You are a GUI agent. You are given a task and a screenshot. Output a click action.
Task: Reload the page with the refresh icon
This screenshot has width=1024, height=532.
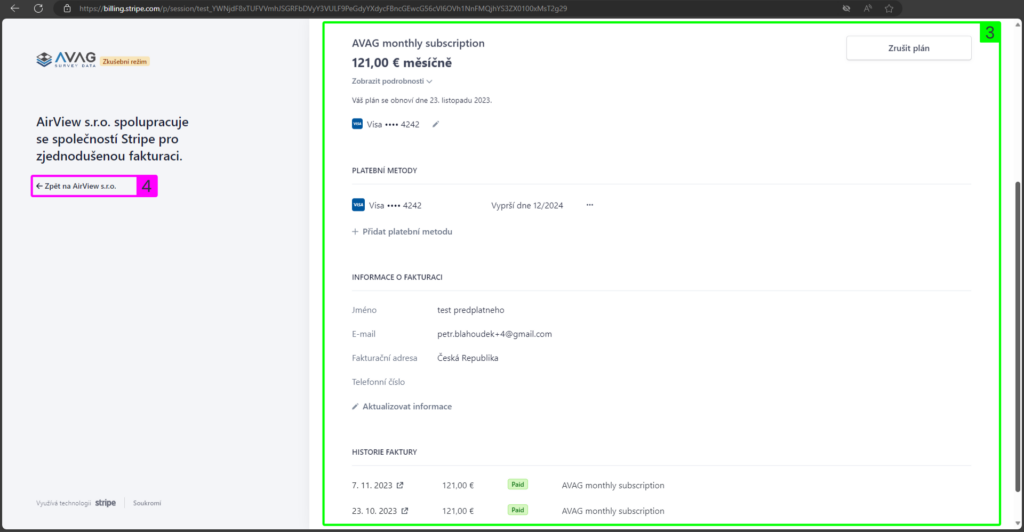tap(38, 8)
